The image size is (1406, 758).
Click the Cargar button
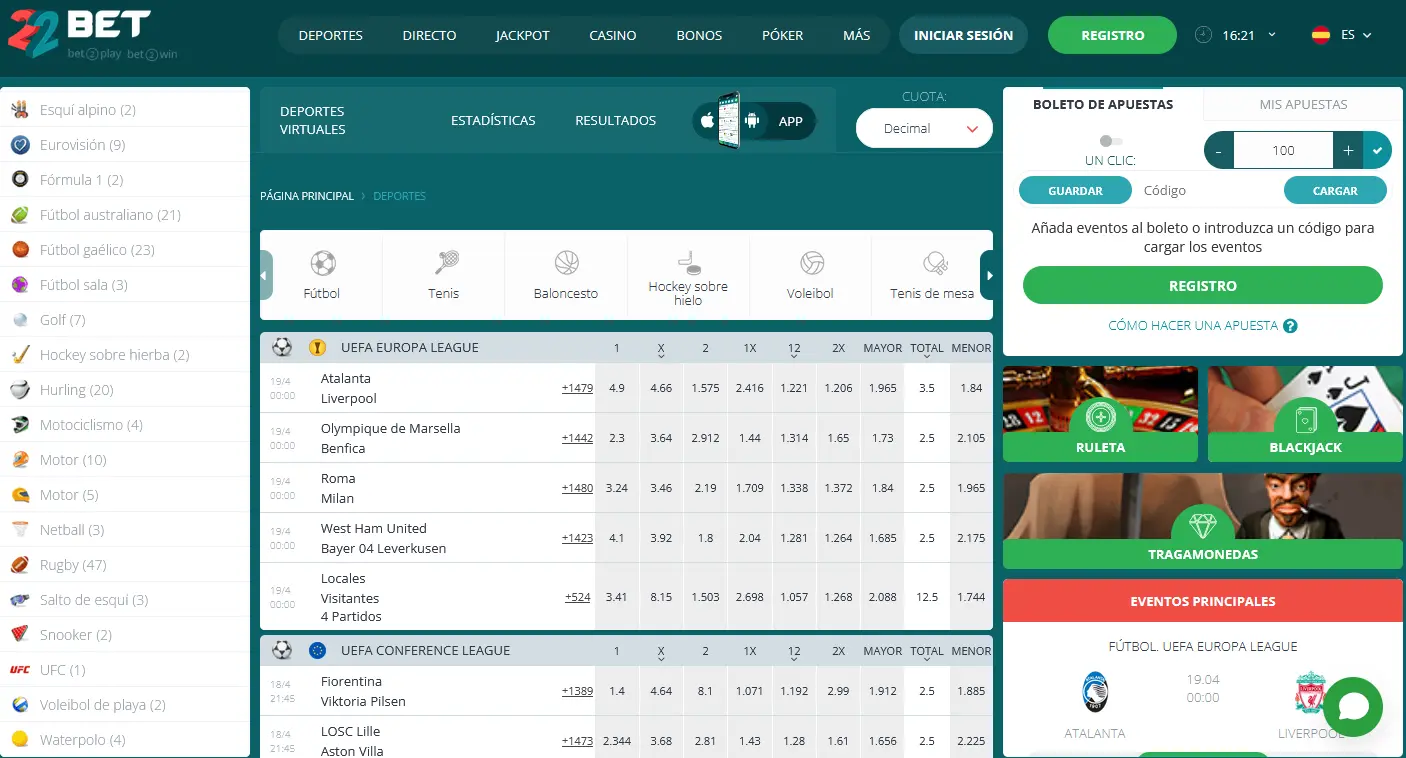[x=1335, y=190]
